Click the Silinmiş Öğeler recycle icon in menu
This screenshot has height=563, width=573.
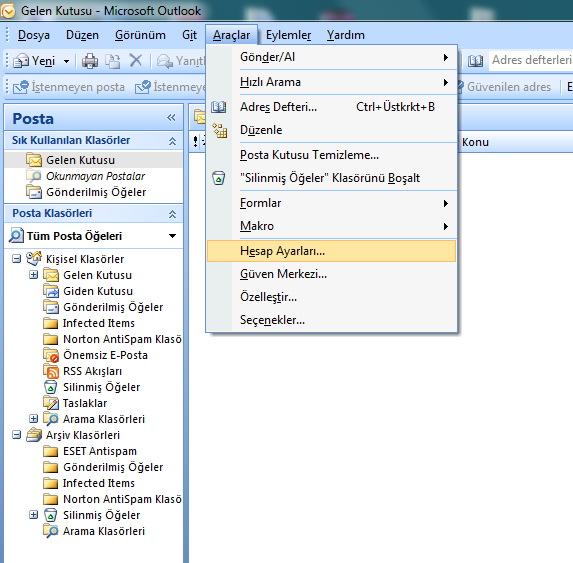(219, 178)
